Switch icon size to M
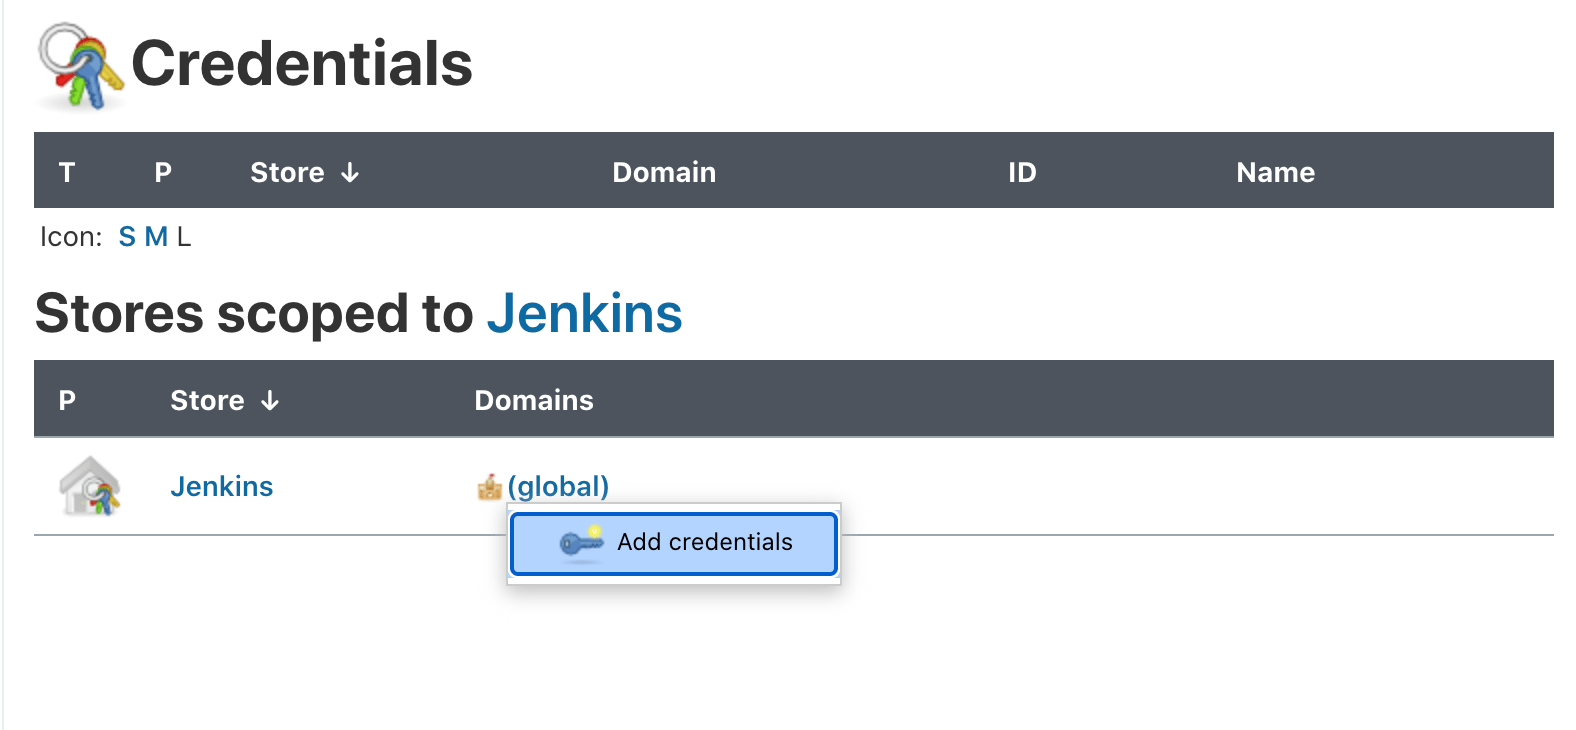 pyautogui.click(x=156, y=237)
